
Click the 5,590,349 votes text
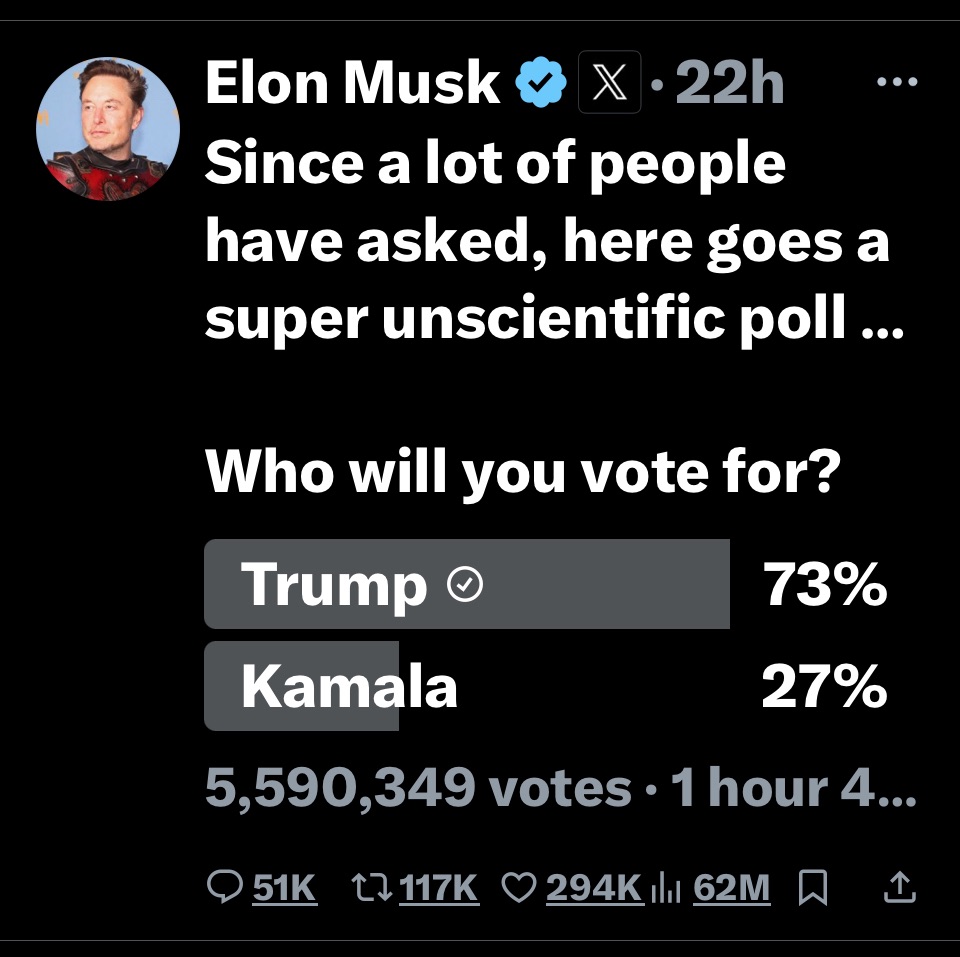pyautogui.click(x=417, y=788)
